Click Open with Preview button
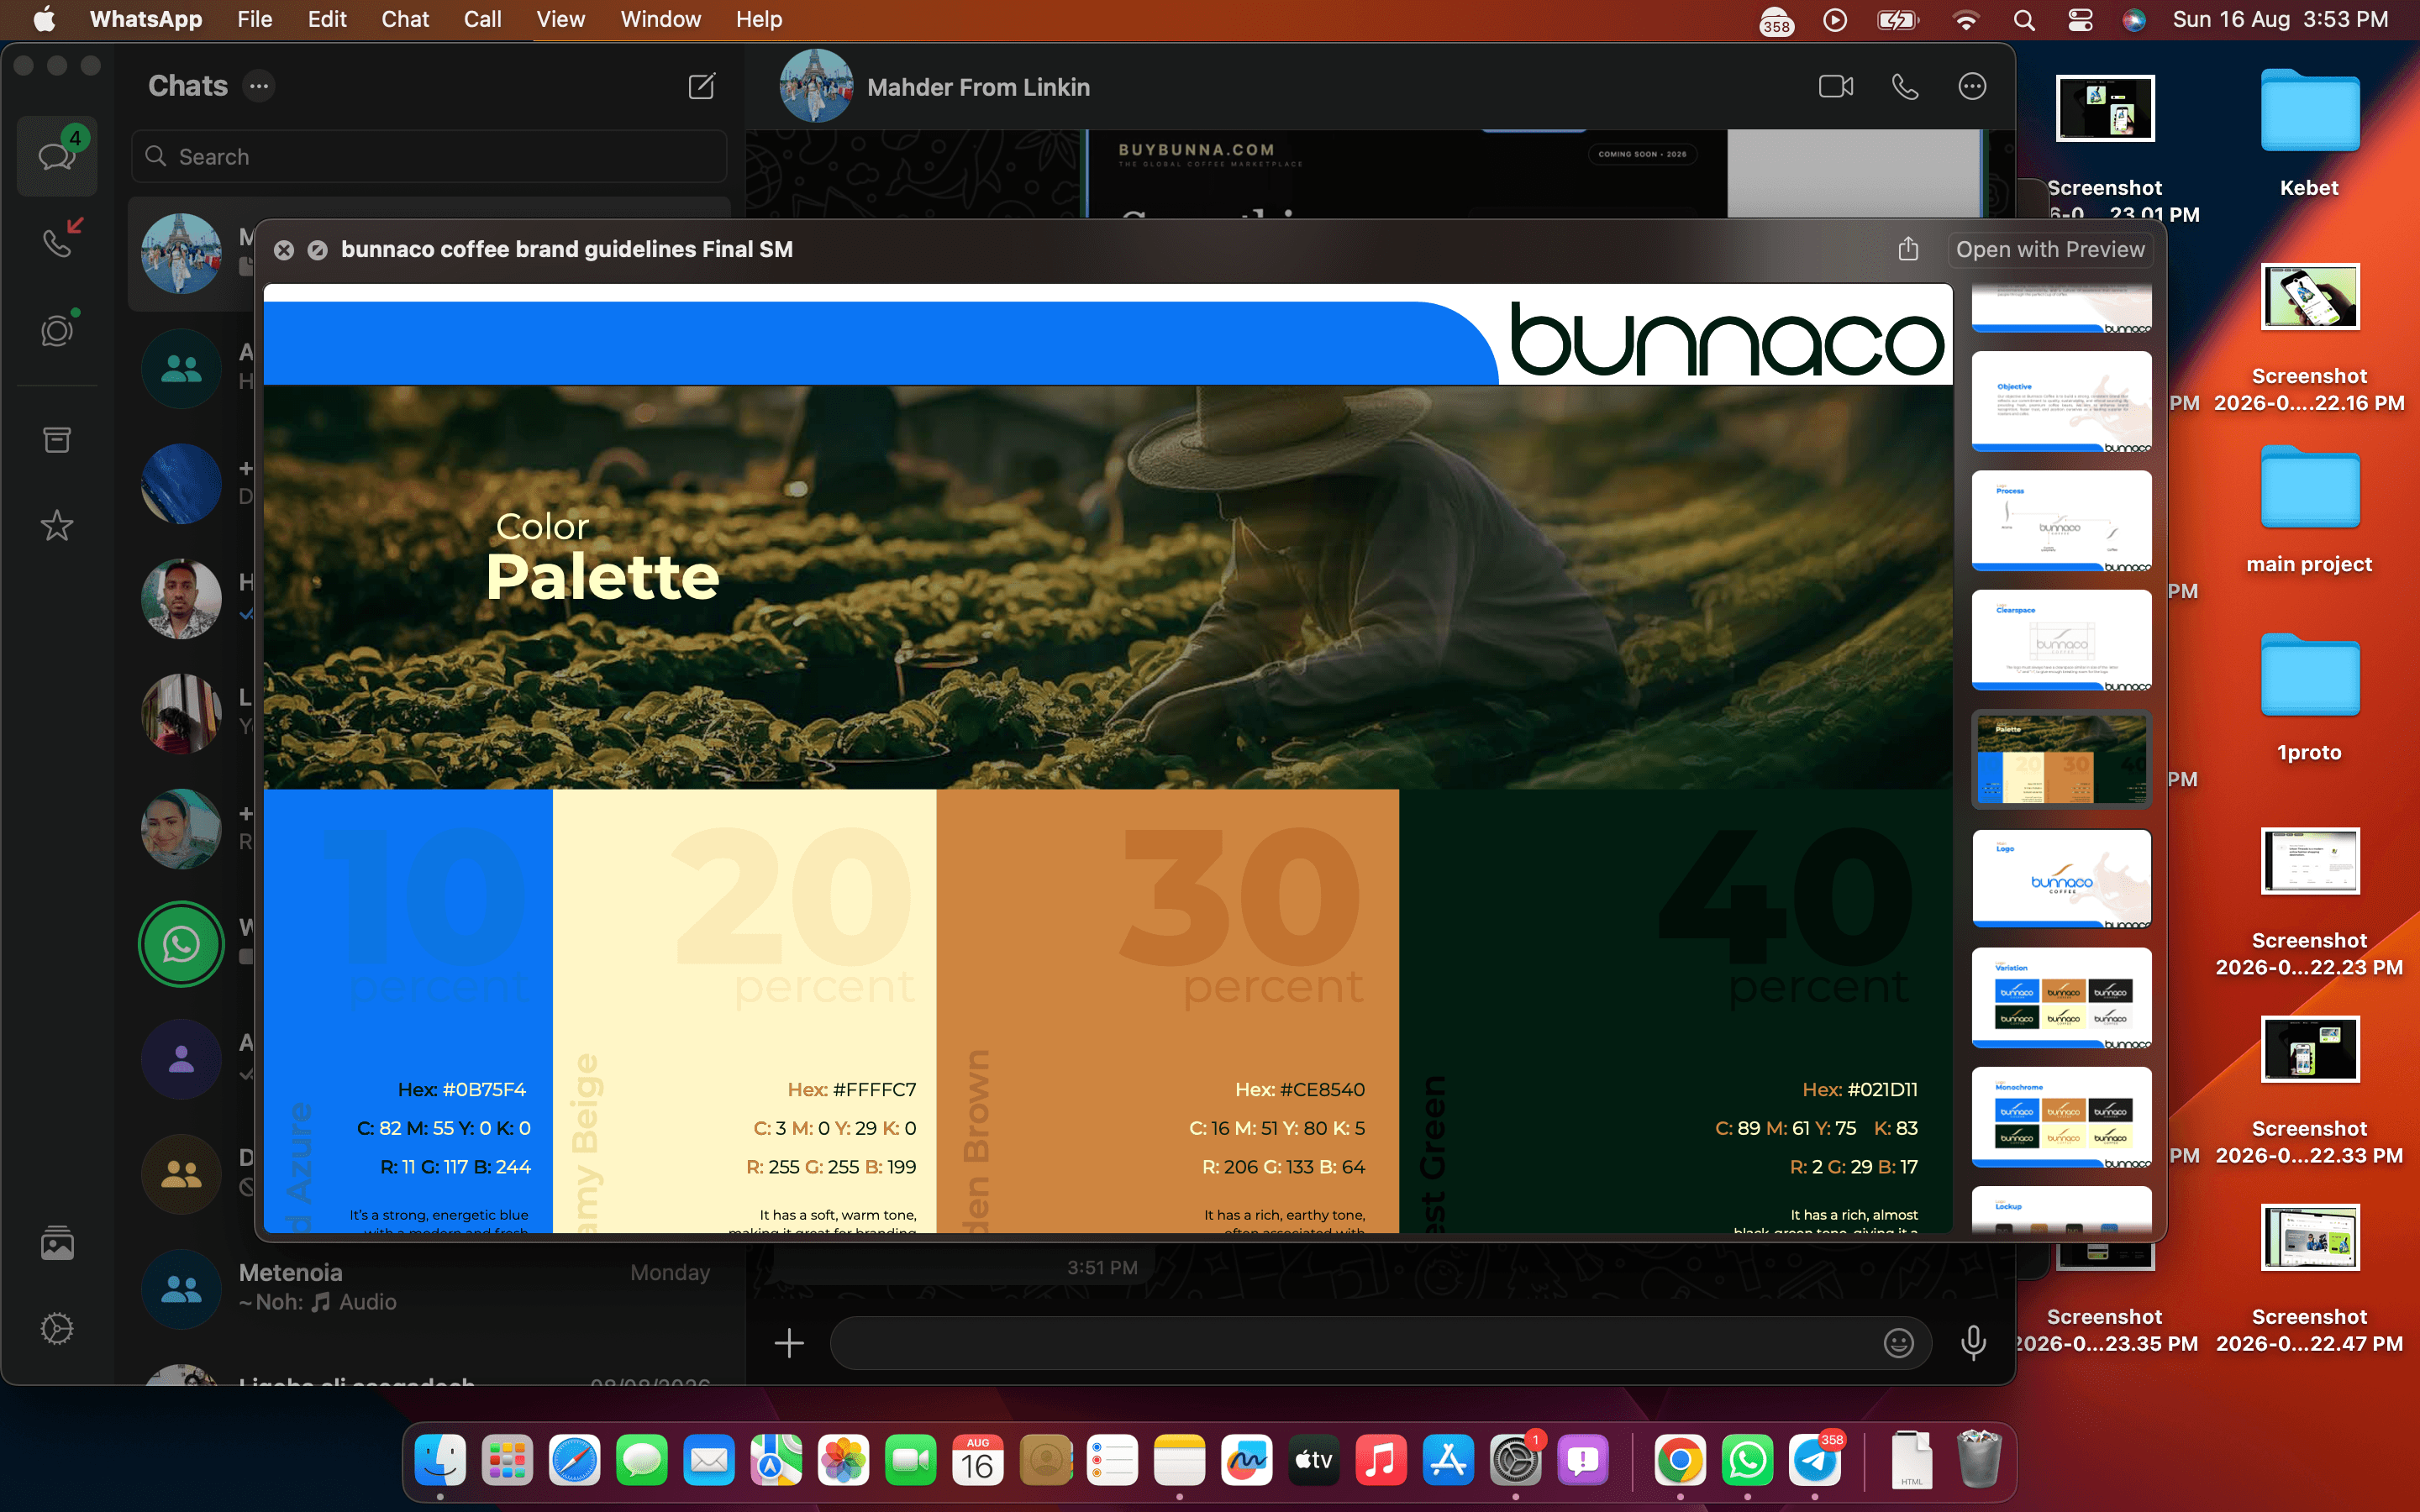Viewport: 2420px width, 1512px height. 2050,250
